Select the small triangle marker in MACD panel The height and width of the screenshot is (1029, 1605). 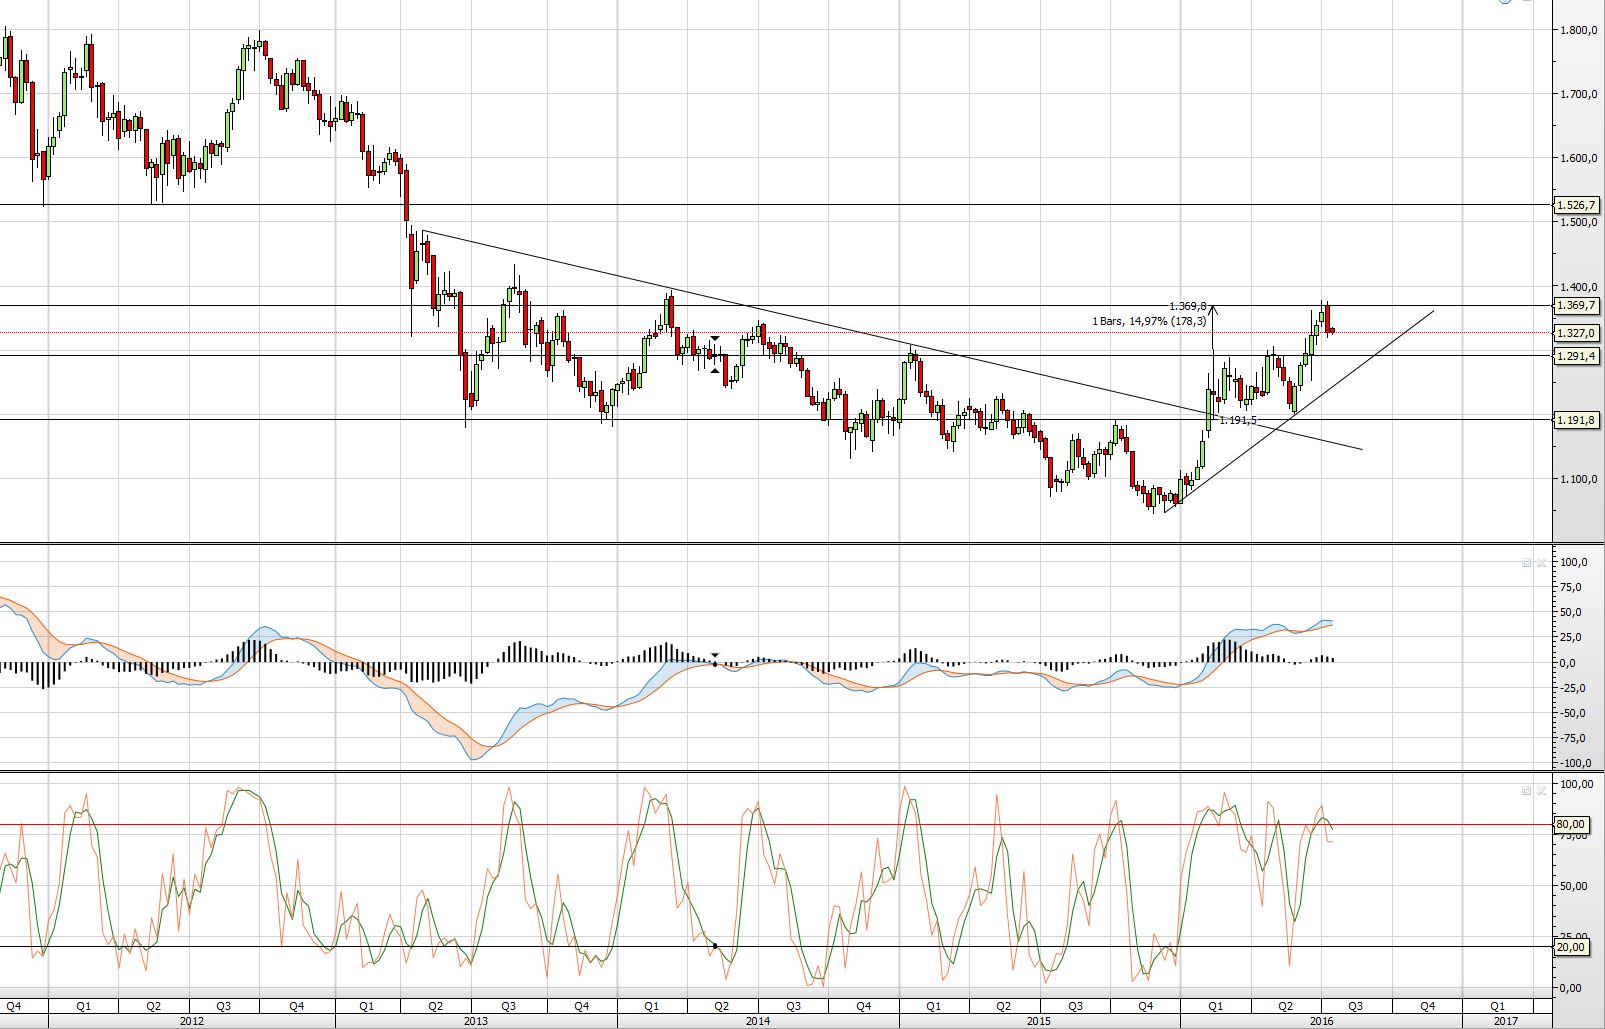(715, 655)
